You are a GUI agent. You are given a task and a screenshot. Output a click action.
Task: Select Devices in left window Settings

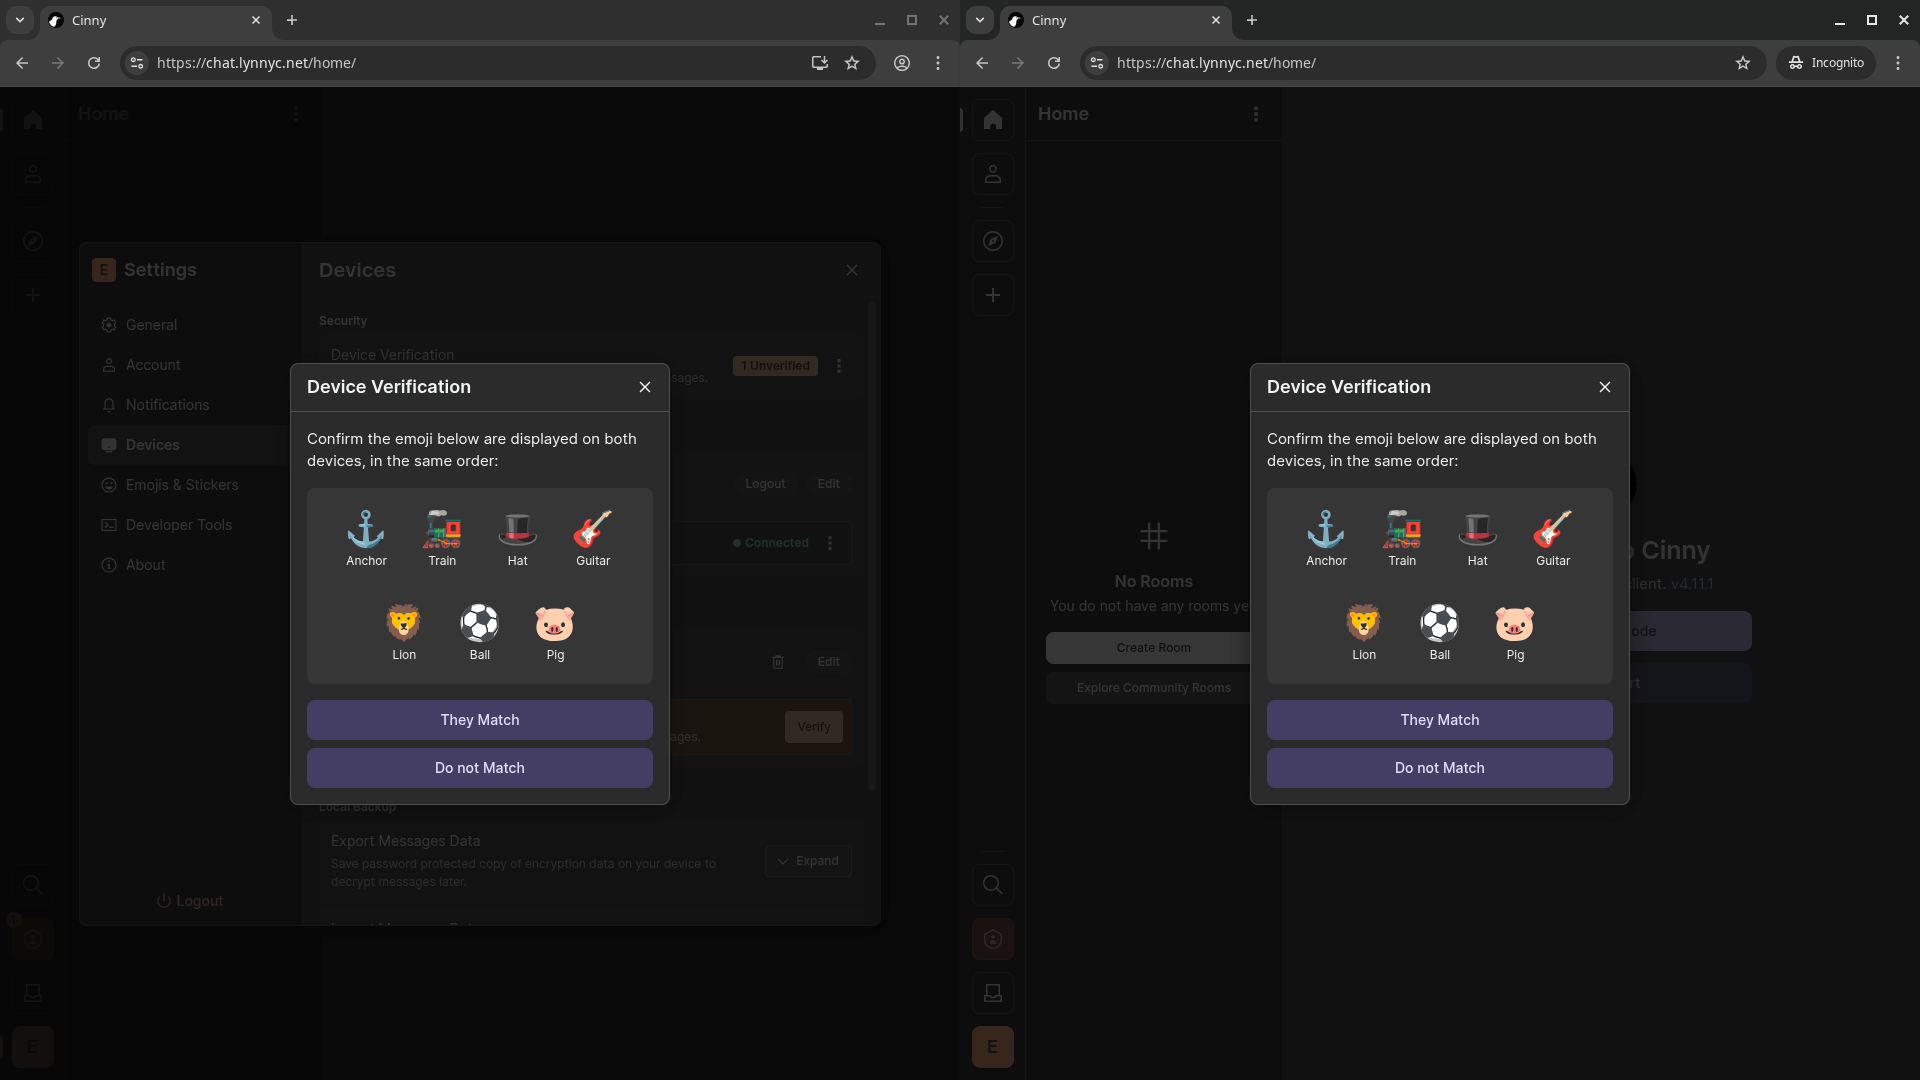pos(190,445)
